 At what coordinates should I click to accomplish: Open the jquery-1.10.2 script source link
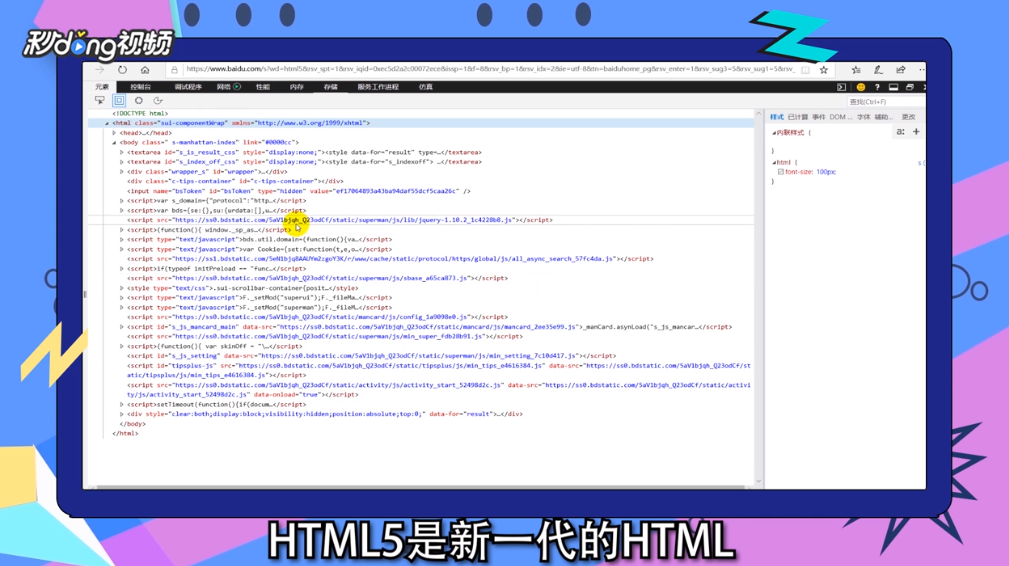pyautogui.click(x=343, y=220)
